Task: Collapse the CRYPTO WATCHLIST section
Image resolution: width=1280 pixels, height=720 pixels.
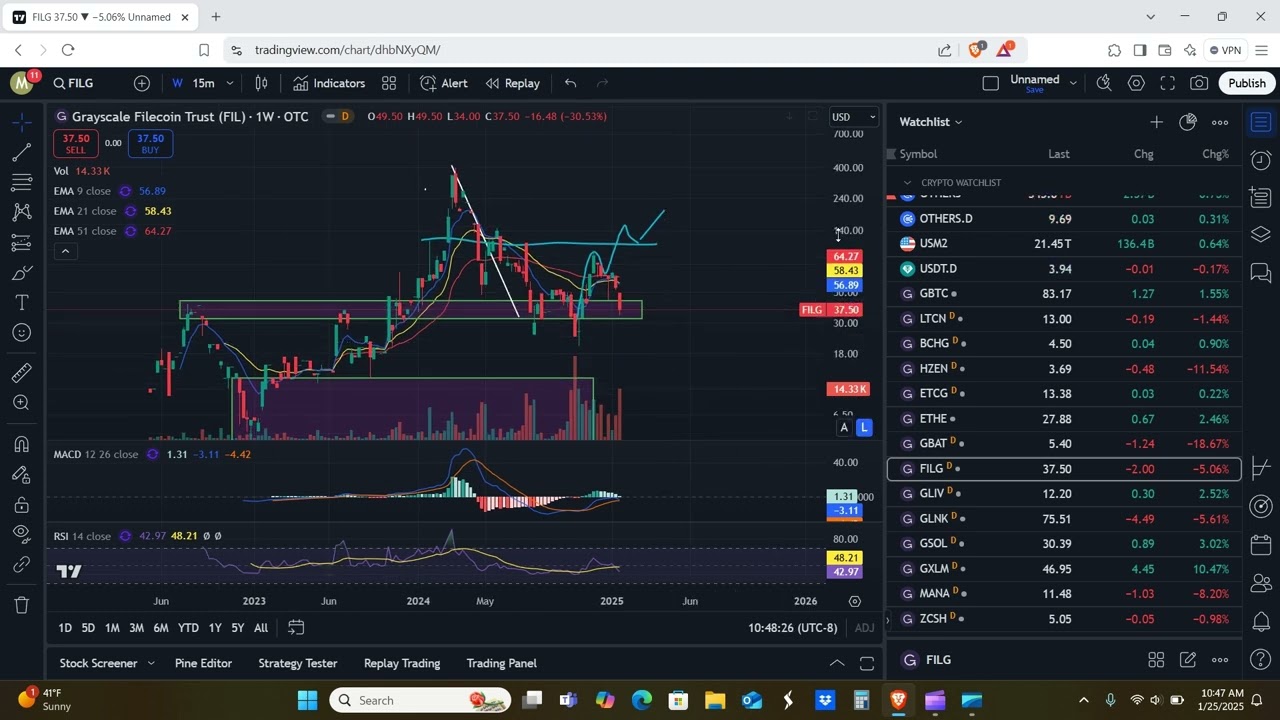Action: (907, 183)
